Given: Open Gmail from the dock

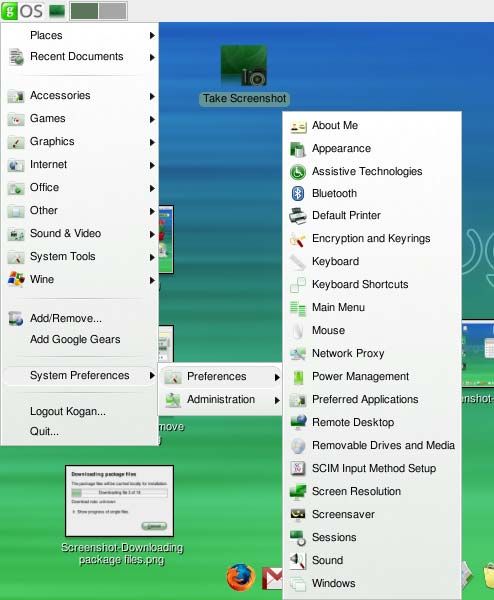Looking at the screenshot, I should (272, 578).
